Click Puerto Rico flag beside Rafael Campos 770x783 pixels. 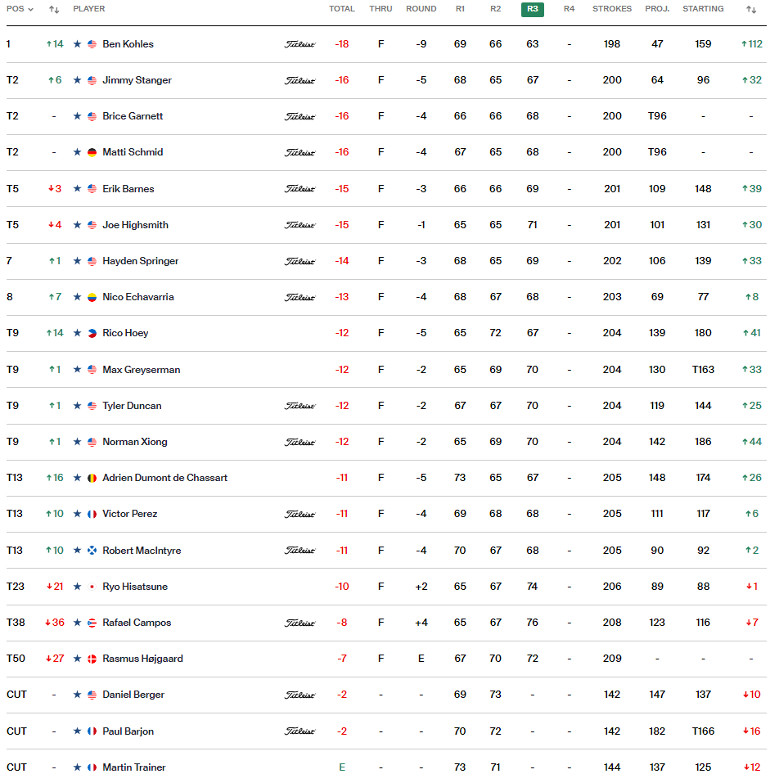pyautogui.click(x=92, y=623)
